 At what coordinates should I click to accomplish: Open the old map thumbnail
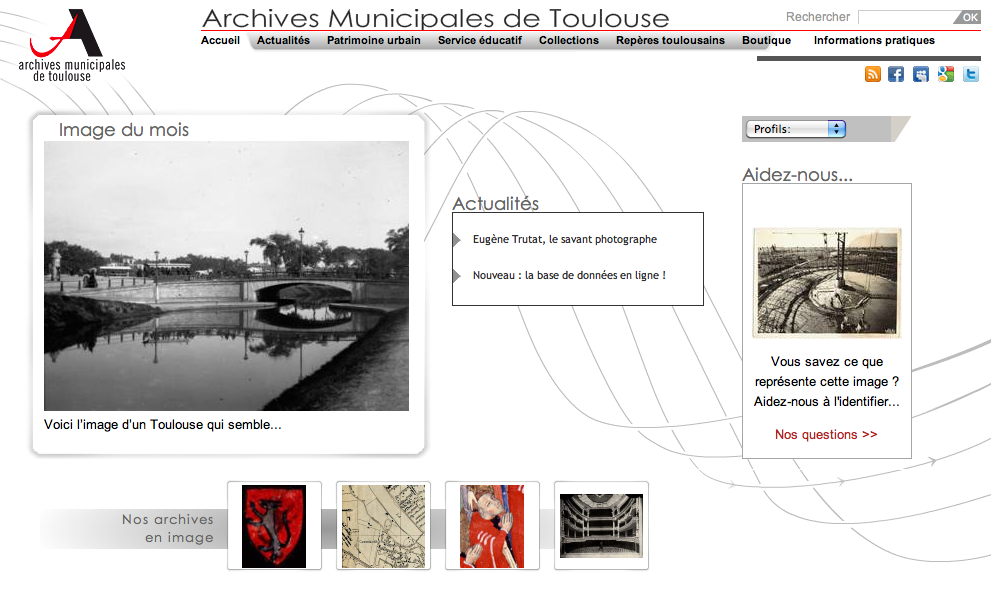[383, 526]
